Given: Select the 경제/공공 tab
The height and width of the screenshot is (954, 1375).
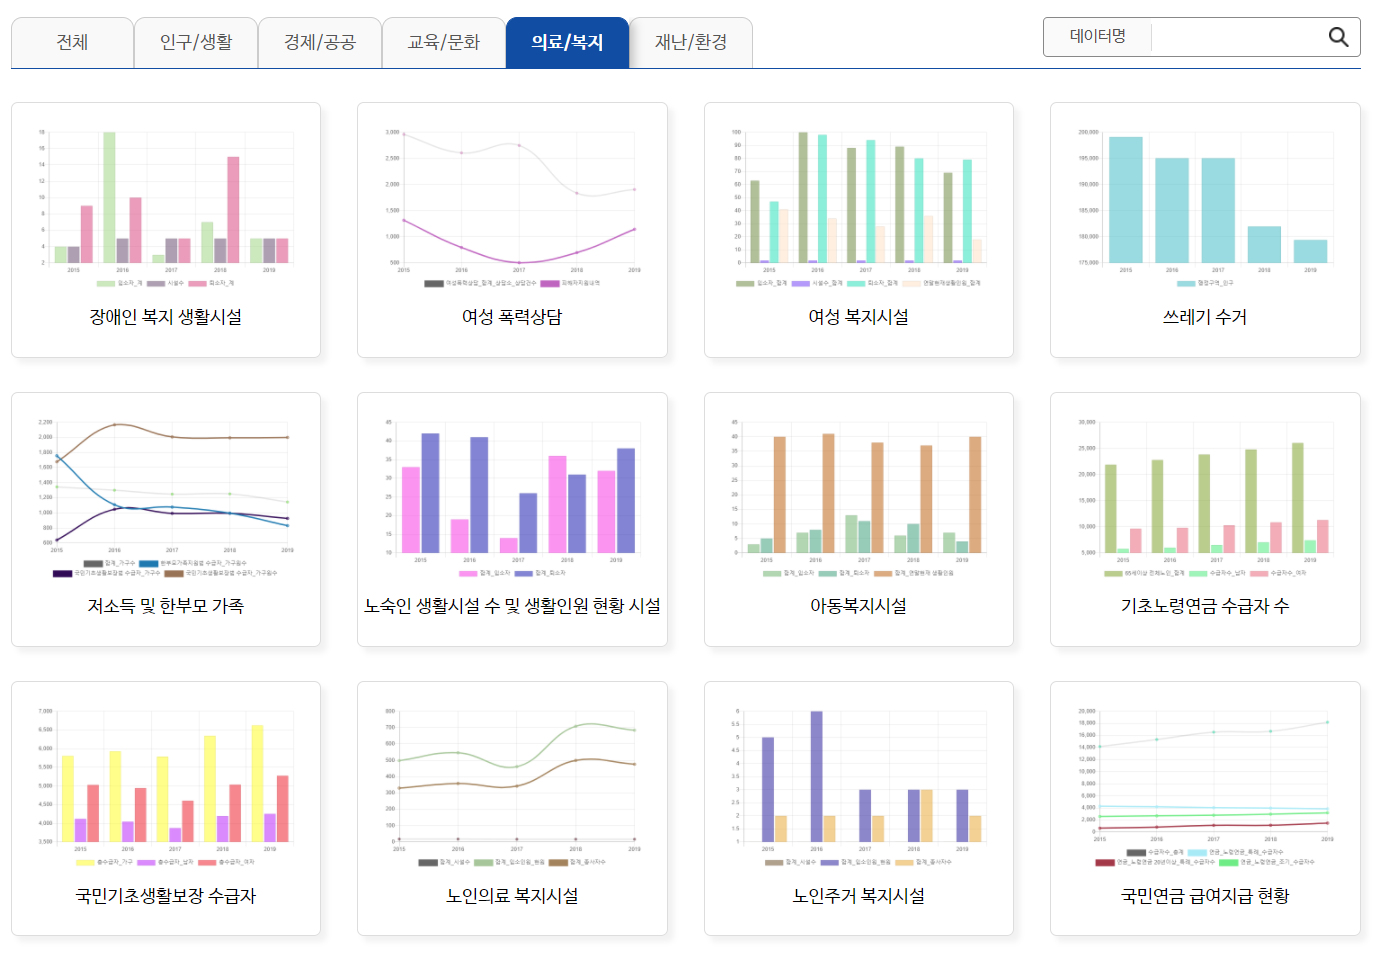Looking at the screenshot, I should (x=320, y=42).
